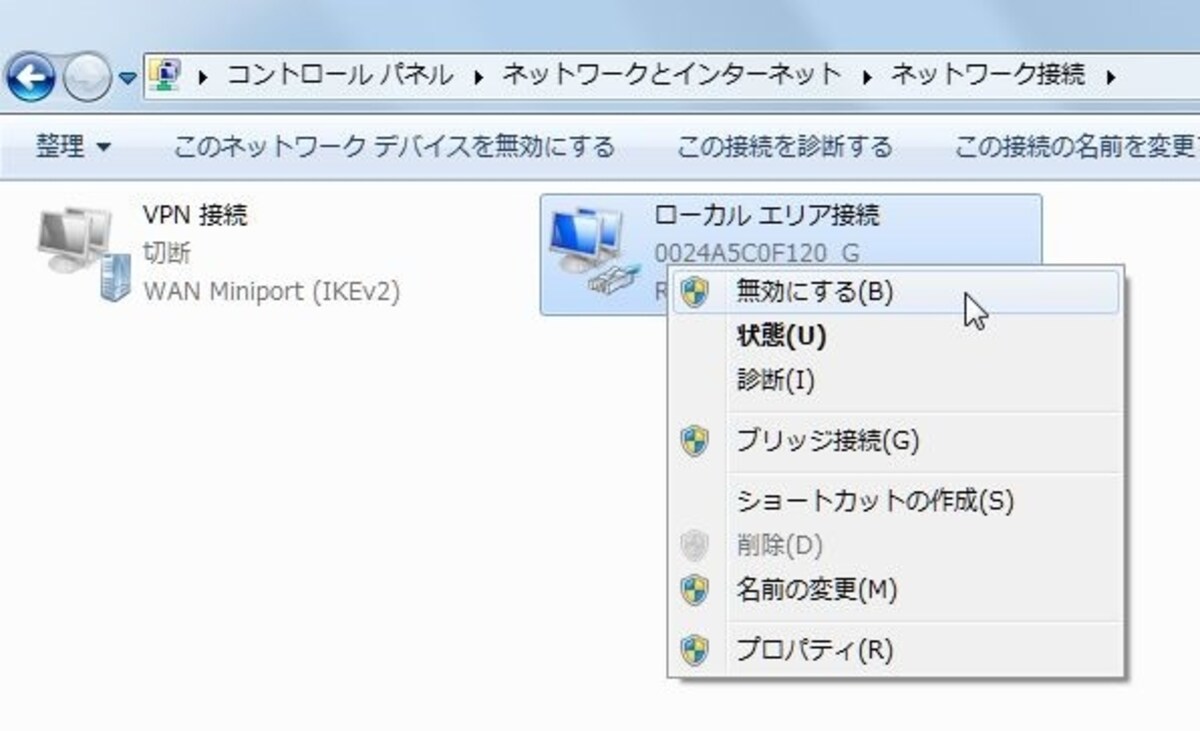Screen dimensions: 1200x731
Task: Click the network icon in address bar
Action: click(166, 75)
